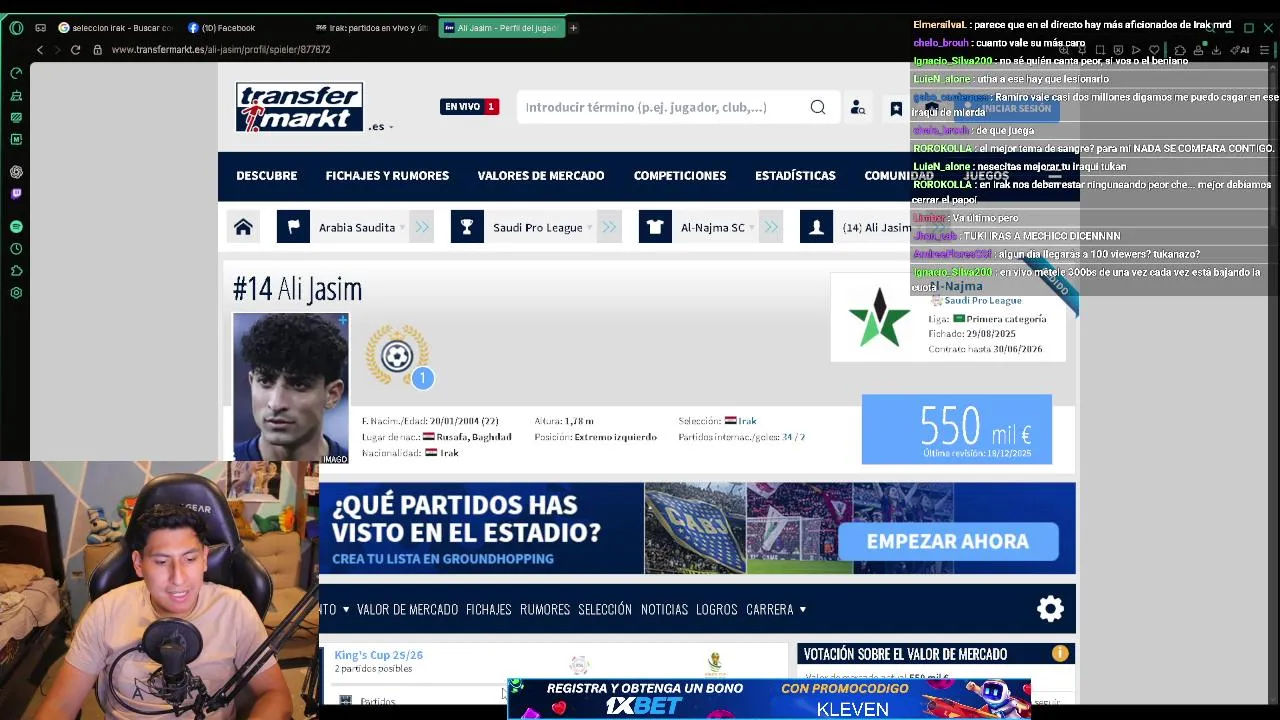This screenshot has height=720, width=1280.
Task: Expand the Arabia Saudita breadcrumb dropdown
Action: [402, 228]
